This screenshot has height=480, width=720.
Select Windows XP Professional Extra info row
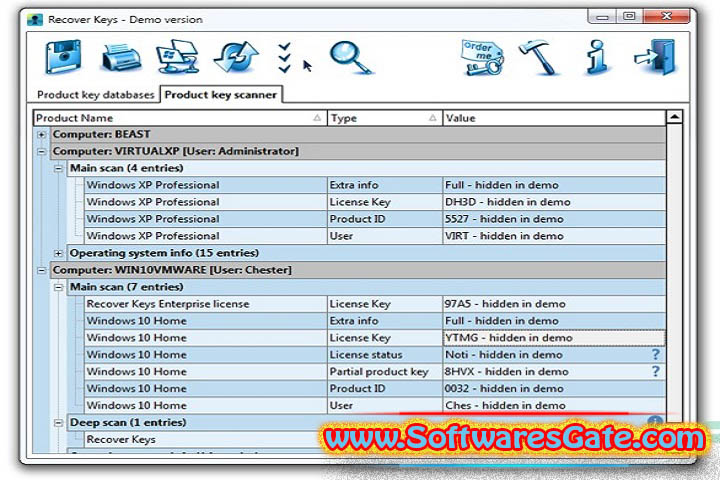point(375,185)
